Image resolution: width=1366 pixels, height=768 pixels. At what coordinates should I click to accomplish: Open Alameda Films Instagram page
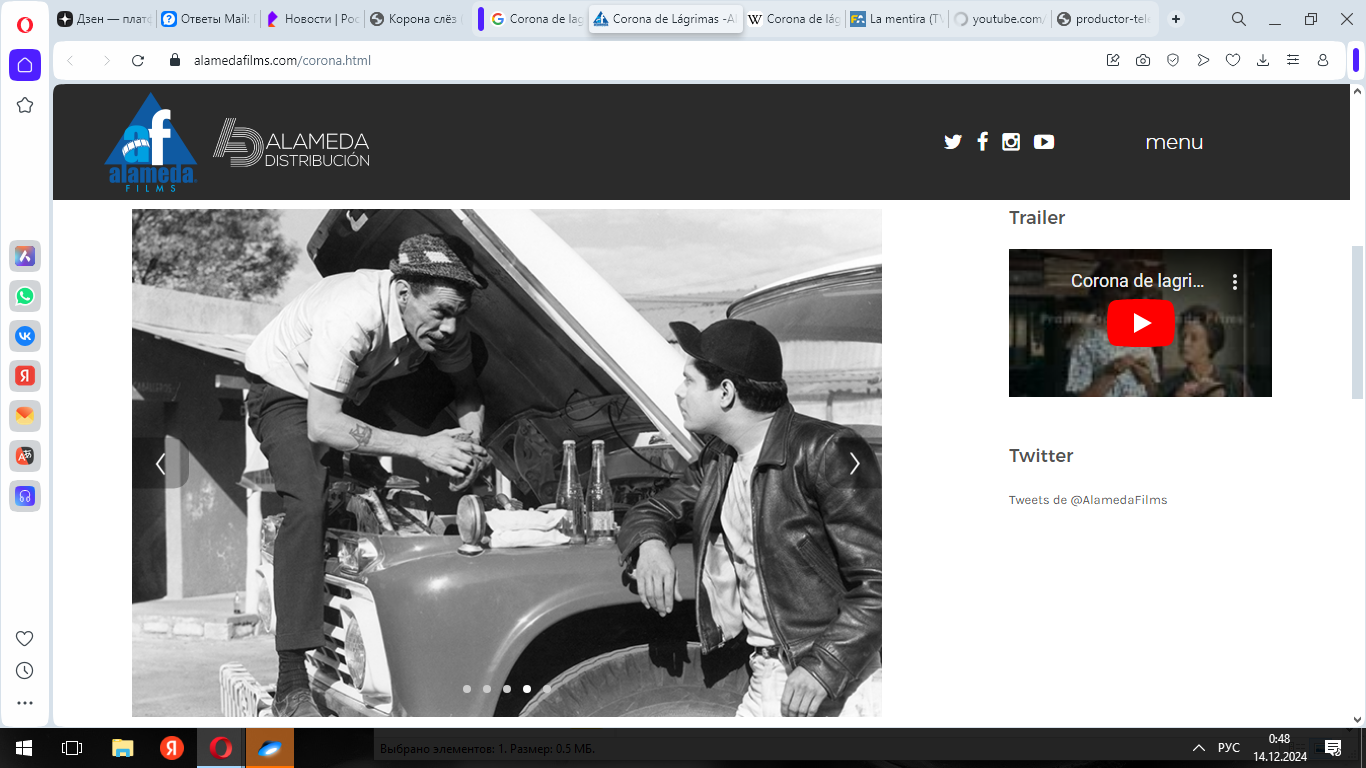(x=1011, y=142)
